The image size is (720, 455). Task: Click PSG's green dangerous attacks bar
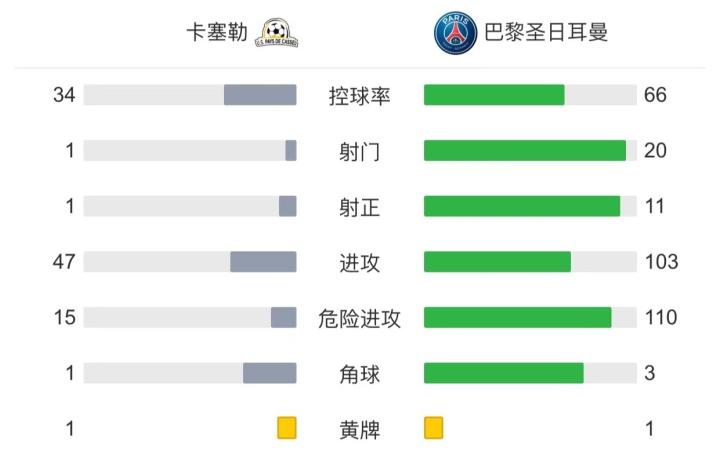click(x=518, y=317)
